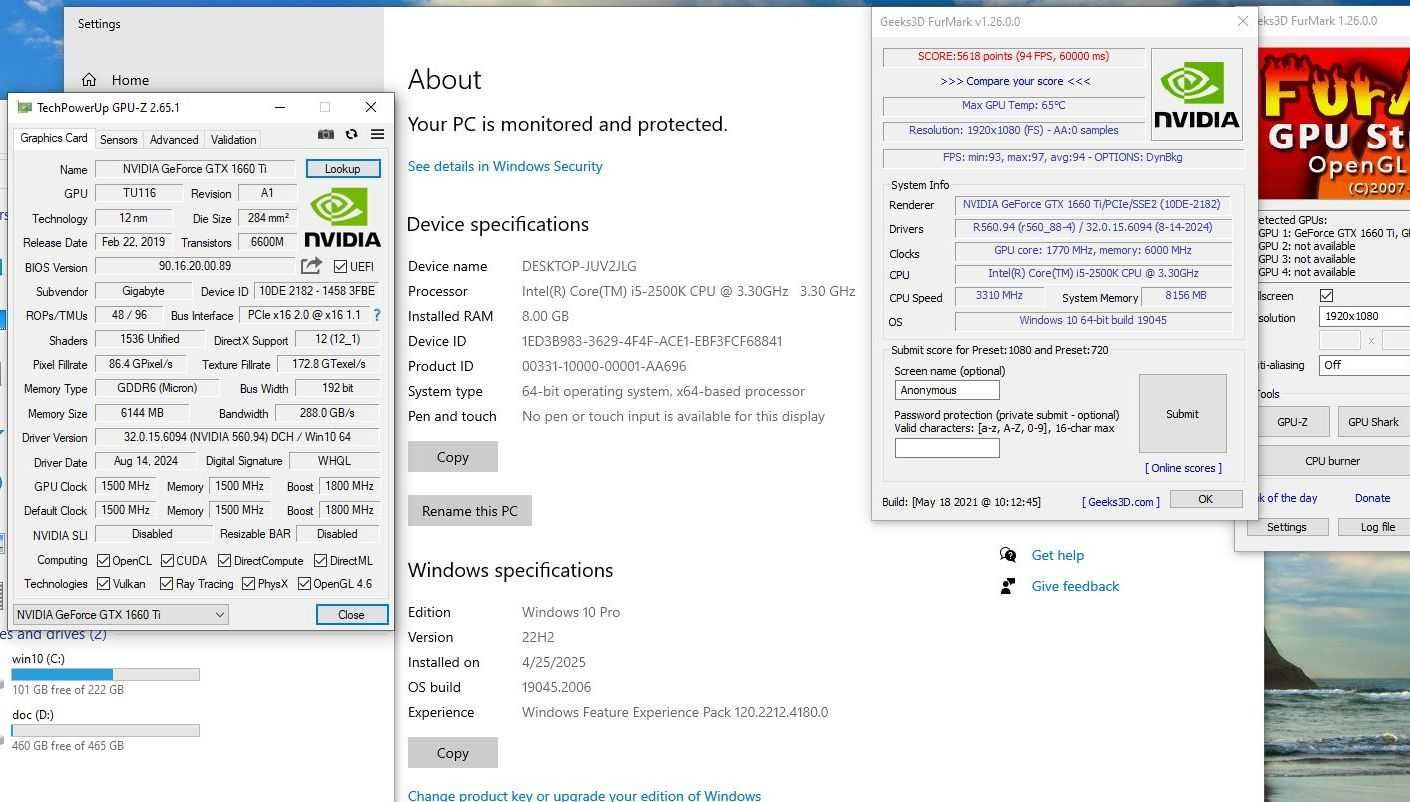This screenshot has height=802, width=1410.
Task: Copy the Windows specifications
Action: click(x=452, y=753)
